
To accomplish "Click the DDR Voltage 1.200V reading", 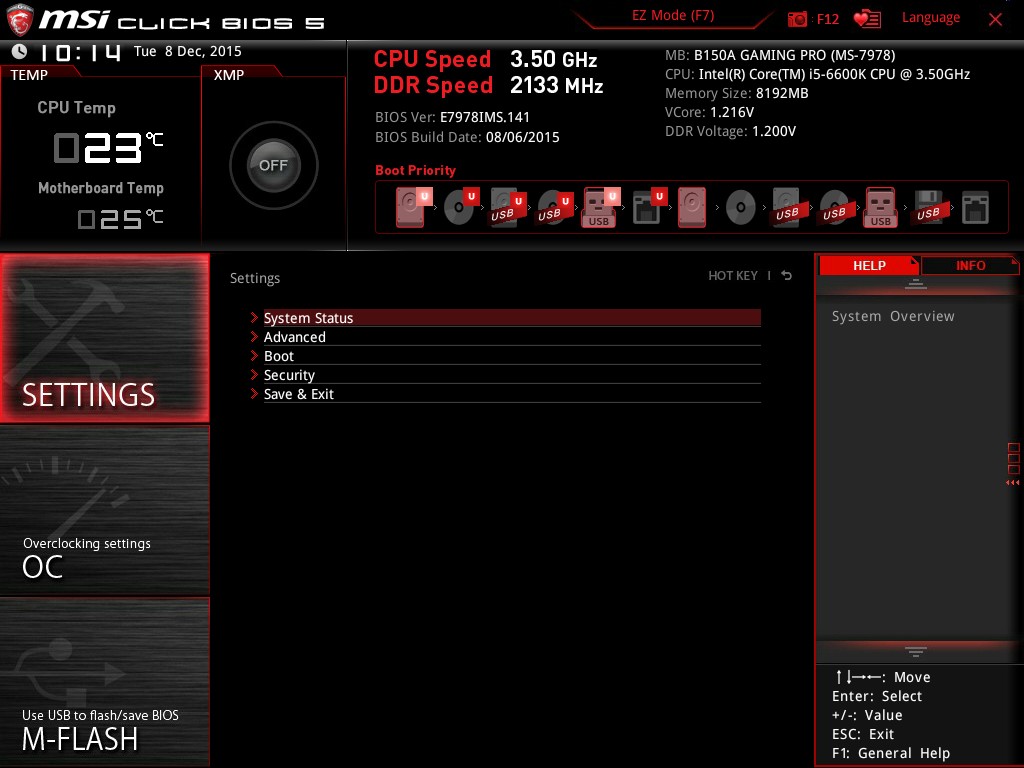I will point(730,131).
